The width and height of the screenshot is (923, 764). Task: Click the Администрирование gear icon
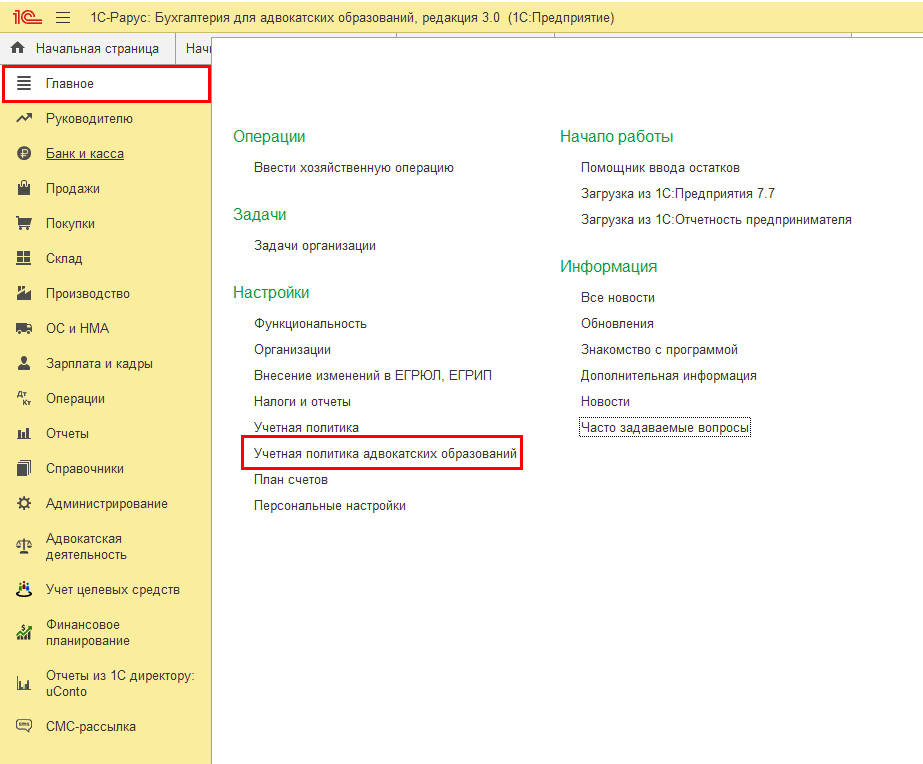coord(24,504)
